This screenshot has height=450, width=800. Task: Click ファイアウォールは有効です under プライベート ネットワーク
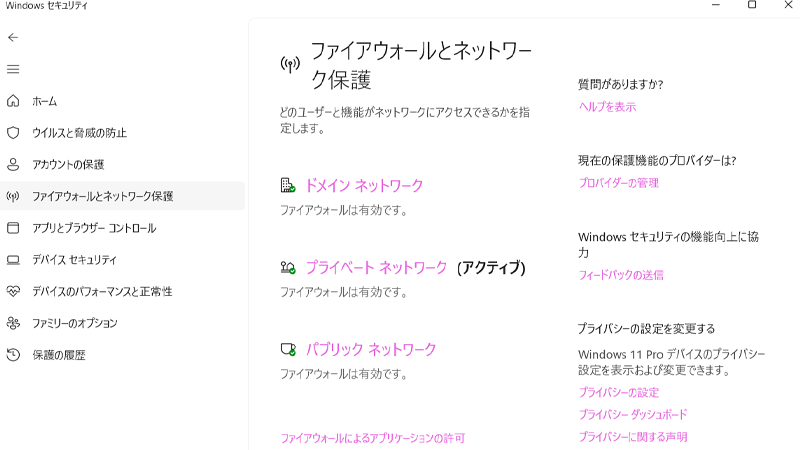coord(343,292)
